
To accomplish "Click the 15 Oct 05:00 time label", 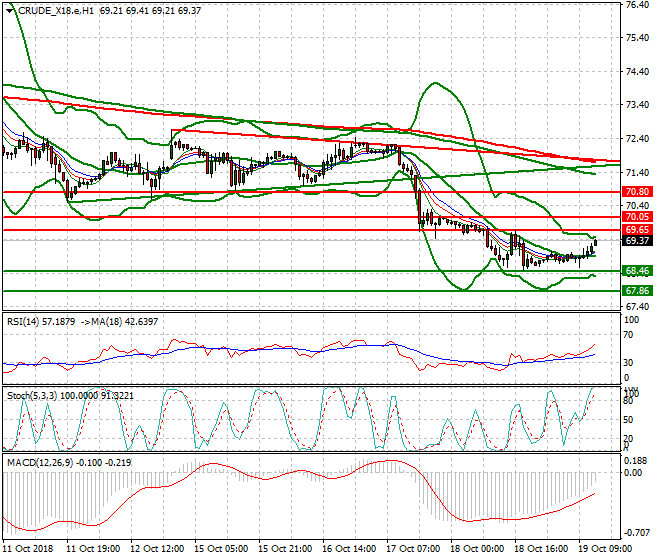I will point(221,549).
